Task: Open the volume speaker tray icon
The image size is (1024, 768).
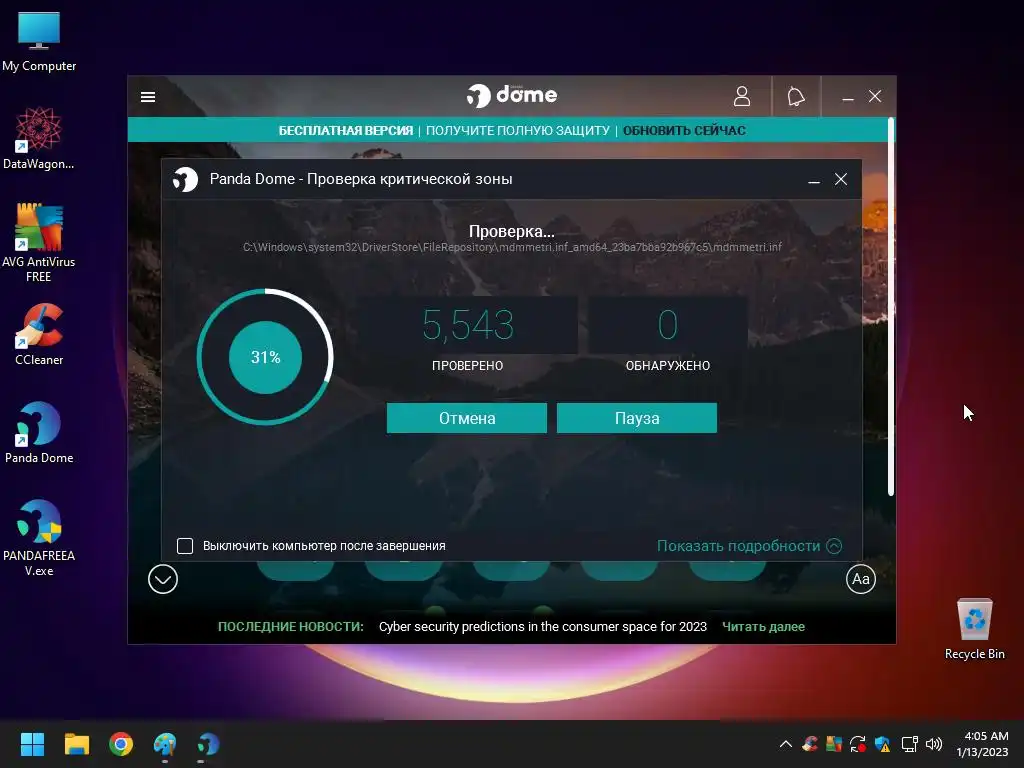Action: click(x=934, y=744)
